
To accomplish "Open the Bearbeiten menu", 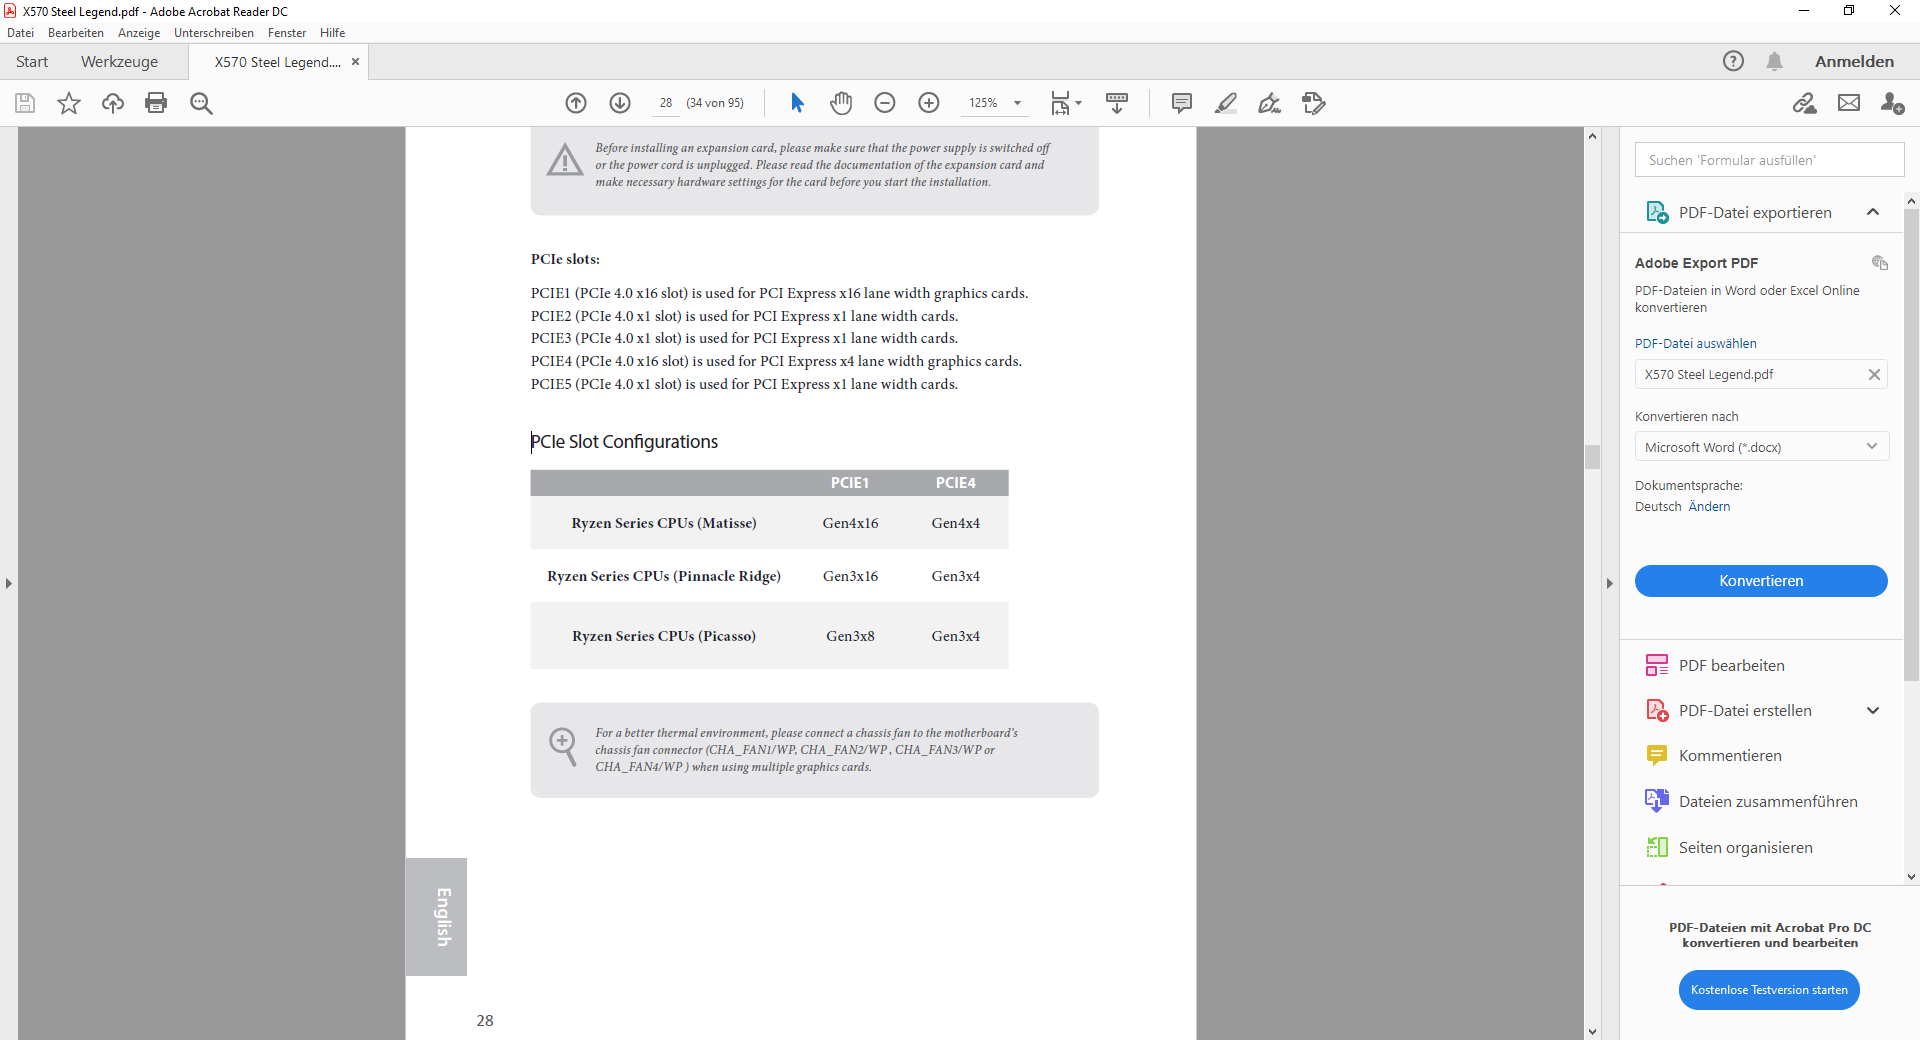I will click(x=76, y=33).
